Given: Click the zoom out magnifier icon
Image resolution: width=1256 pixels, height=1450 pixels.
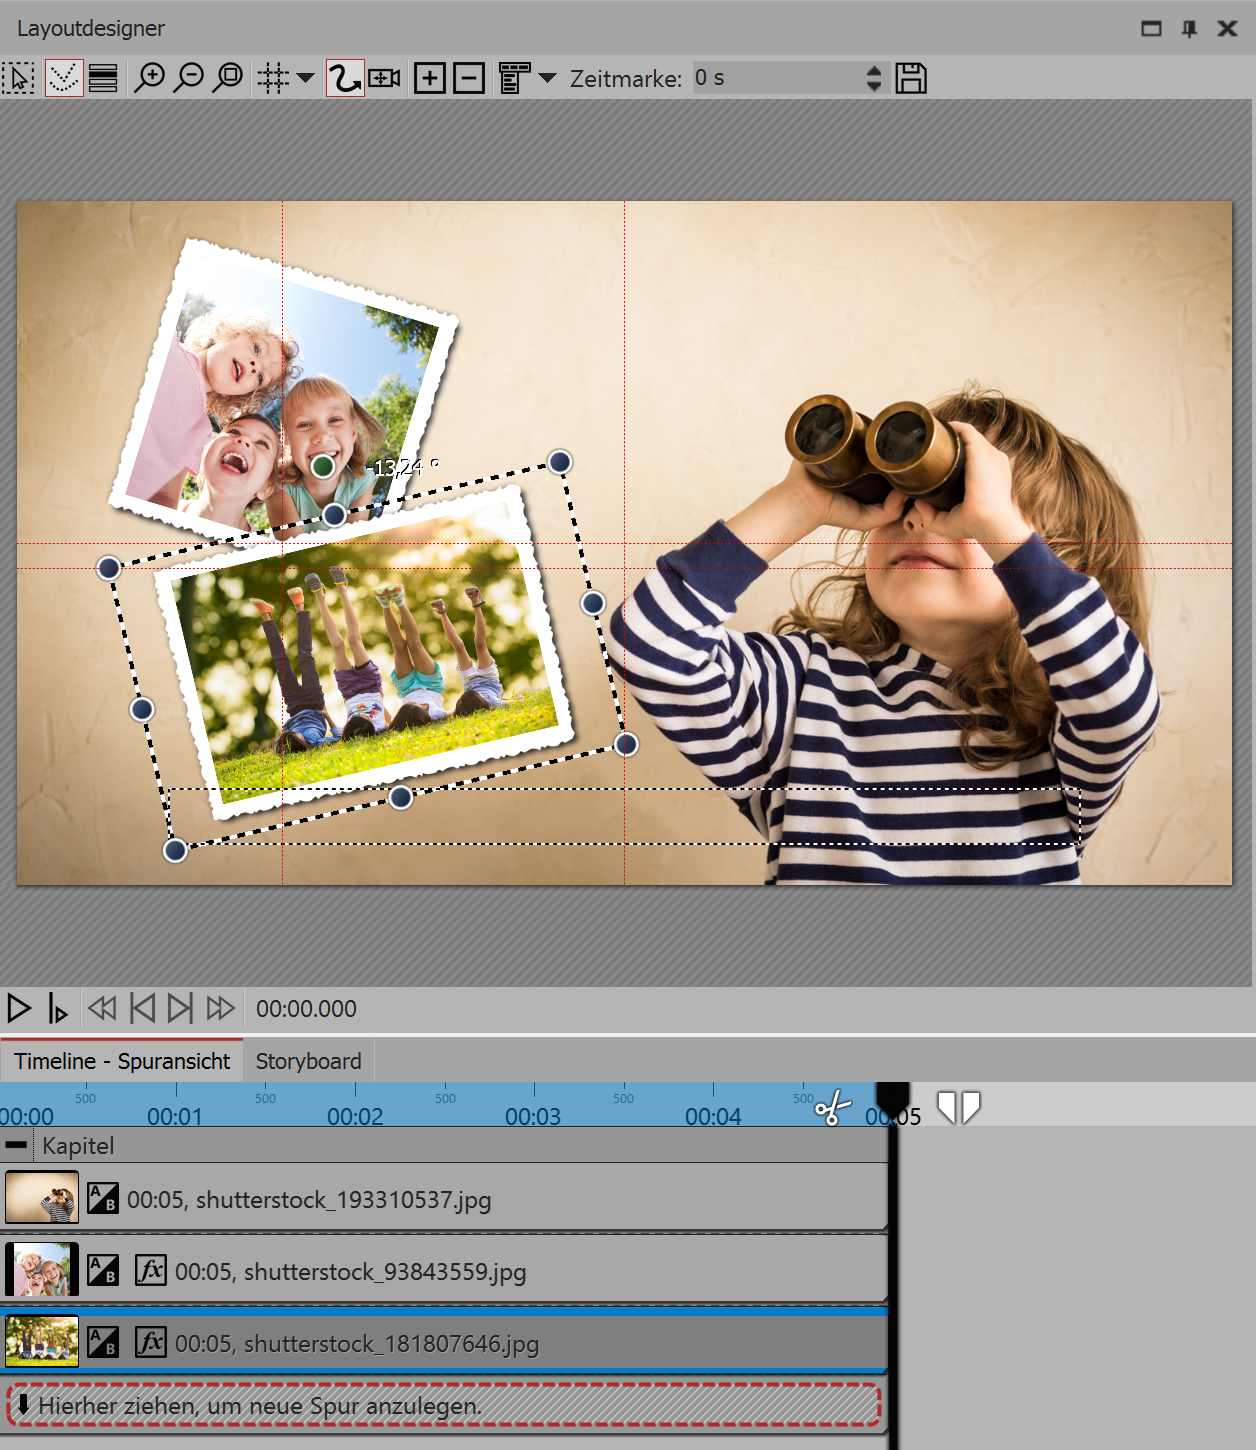Looking at the screenshot, I should tap(189, 77).
